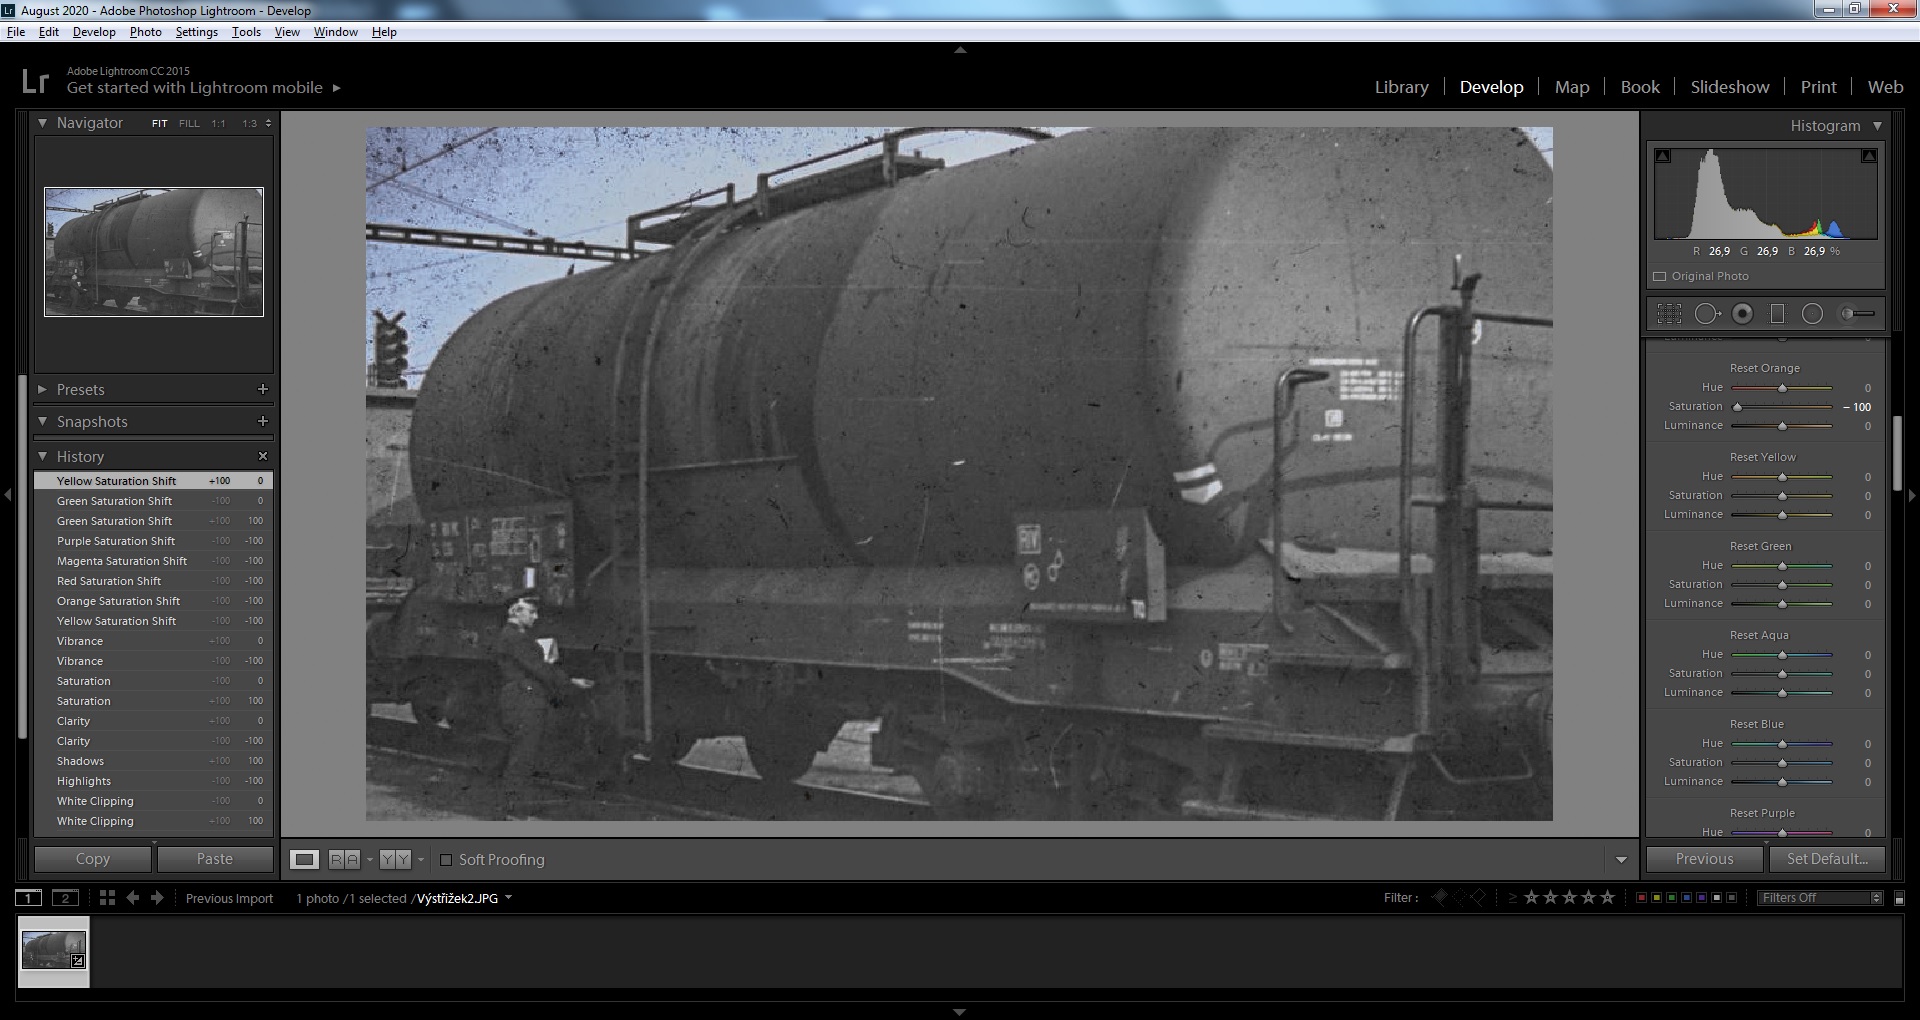
Task: Add a new snapshot with plus icon
Action: 263,421
